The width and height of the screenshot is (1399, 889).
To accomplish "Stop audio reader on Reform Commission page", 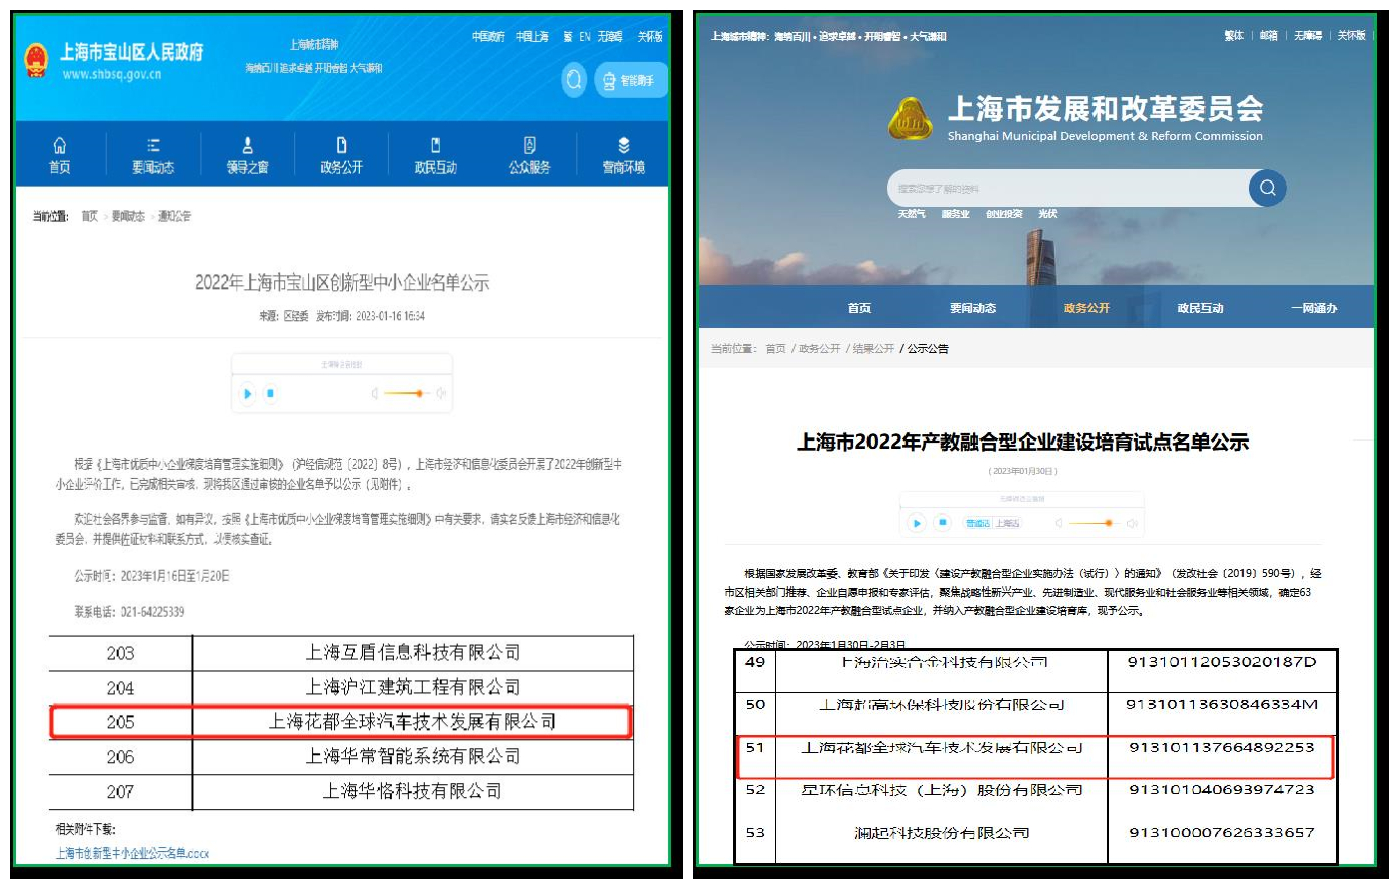I will coord(942,523).
